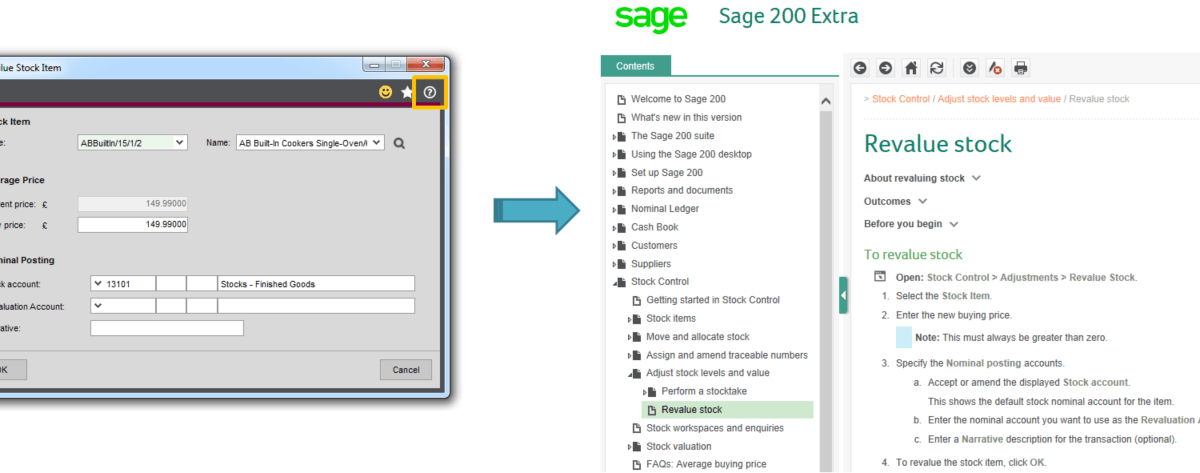Screen dimensions: 1200x473
Task: Click the contents pane scroll up arrow
Action: 826,100
